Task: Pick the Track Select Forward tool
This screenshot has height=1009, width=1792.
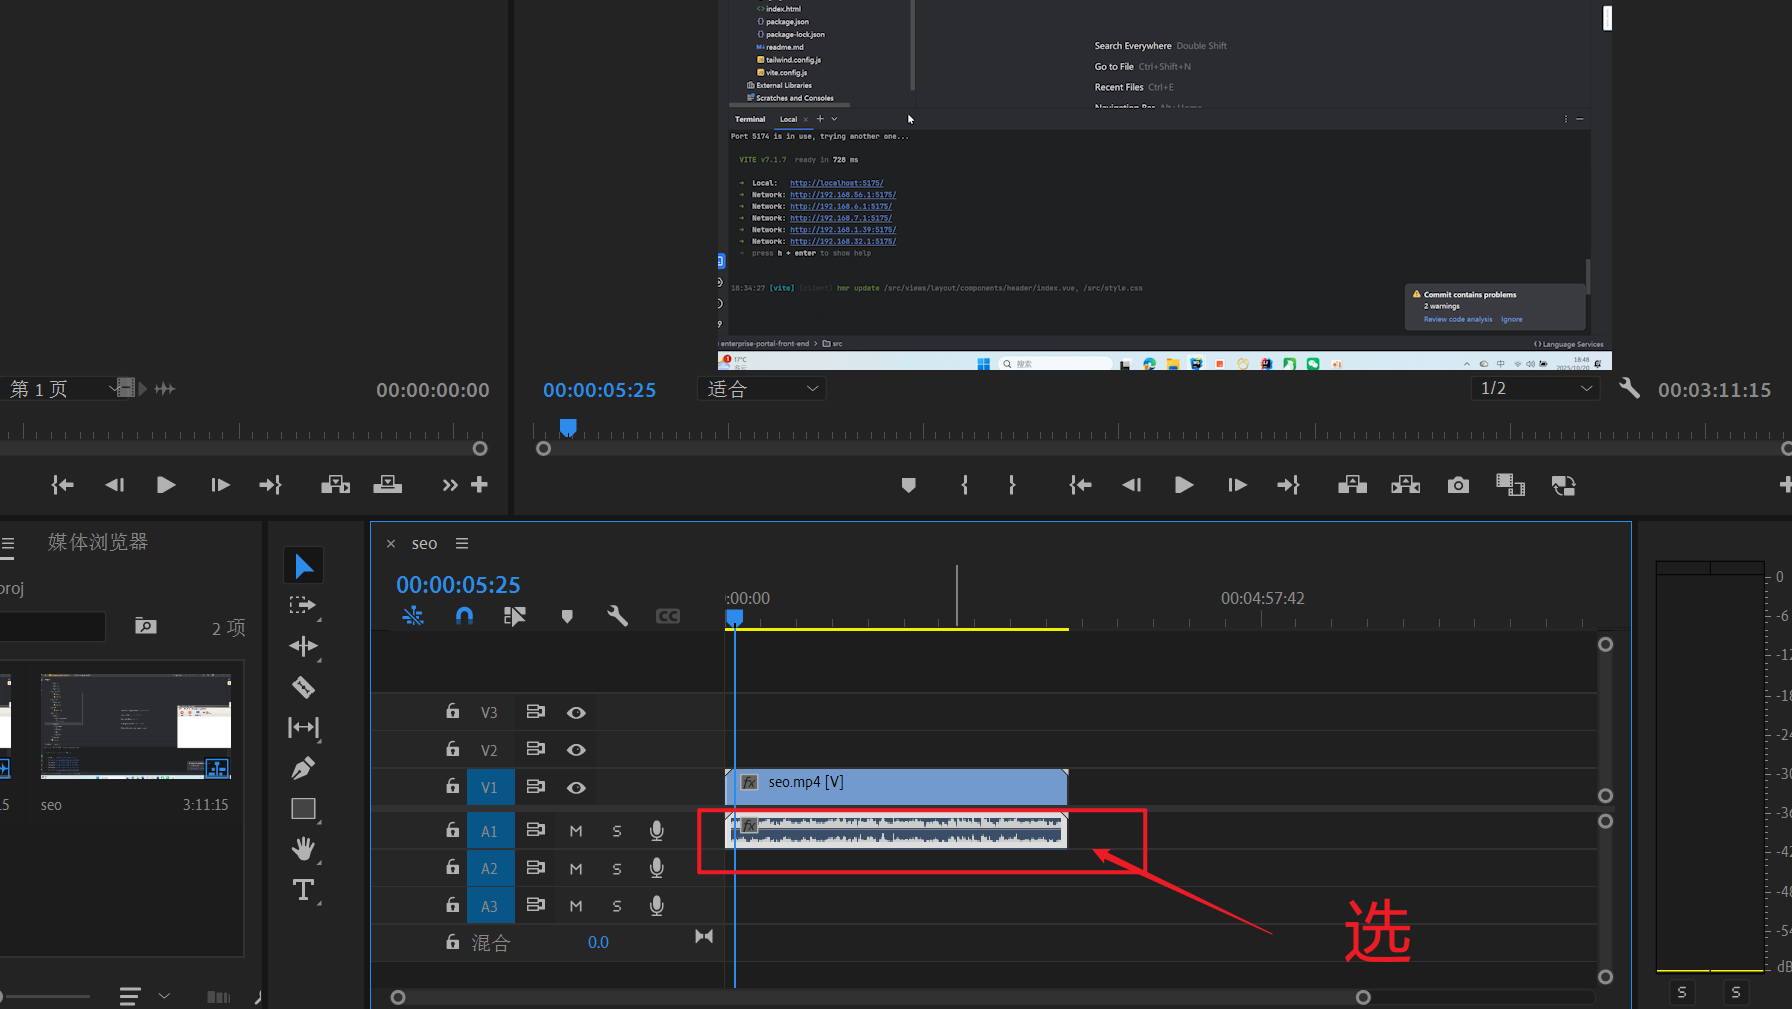Action: tap(303, 606)
